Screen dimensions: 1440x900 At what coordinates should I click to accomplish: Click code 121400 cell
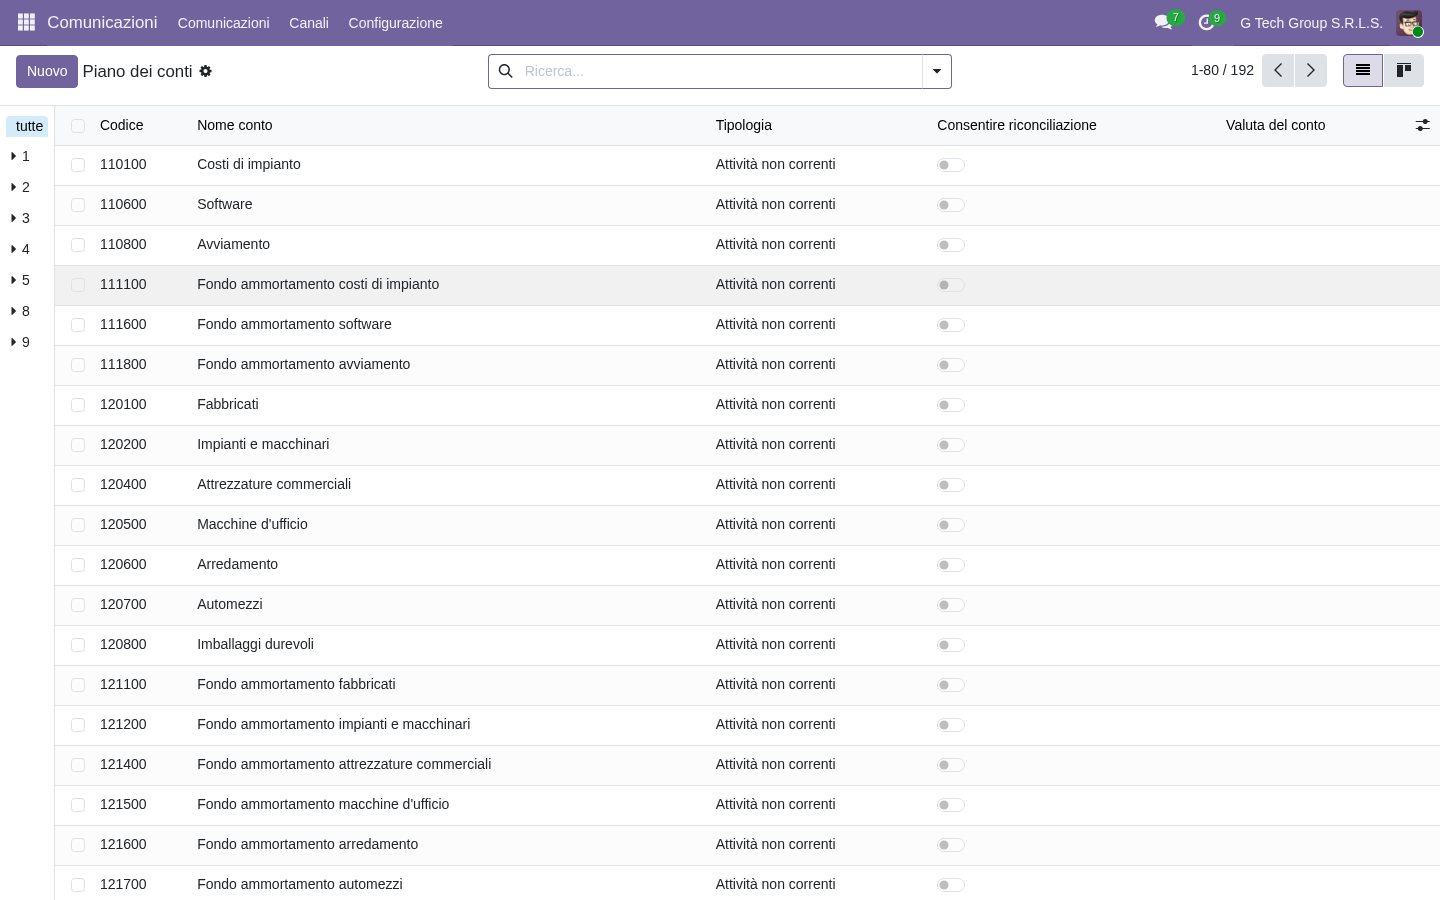[x=123, y=764]
